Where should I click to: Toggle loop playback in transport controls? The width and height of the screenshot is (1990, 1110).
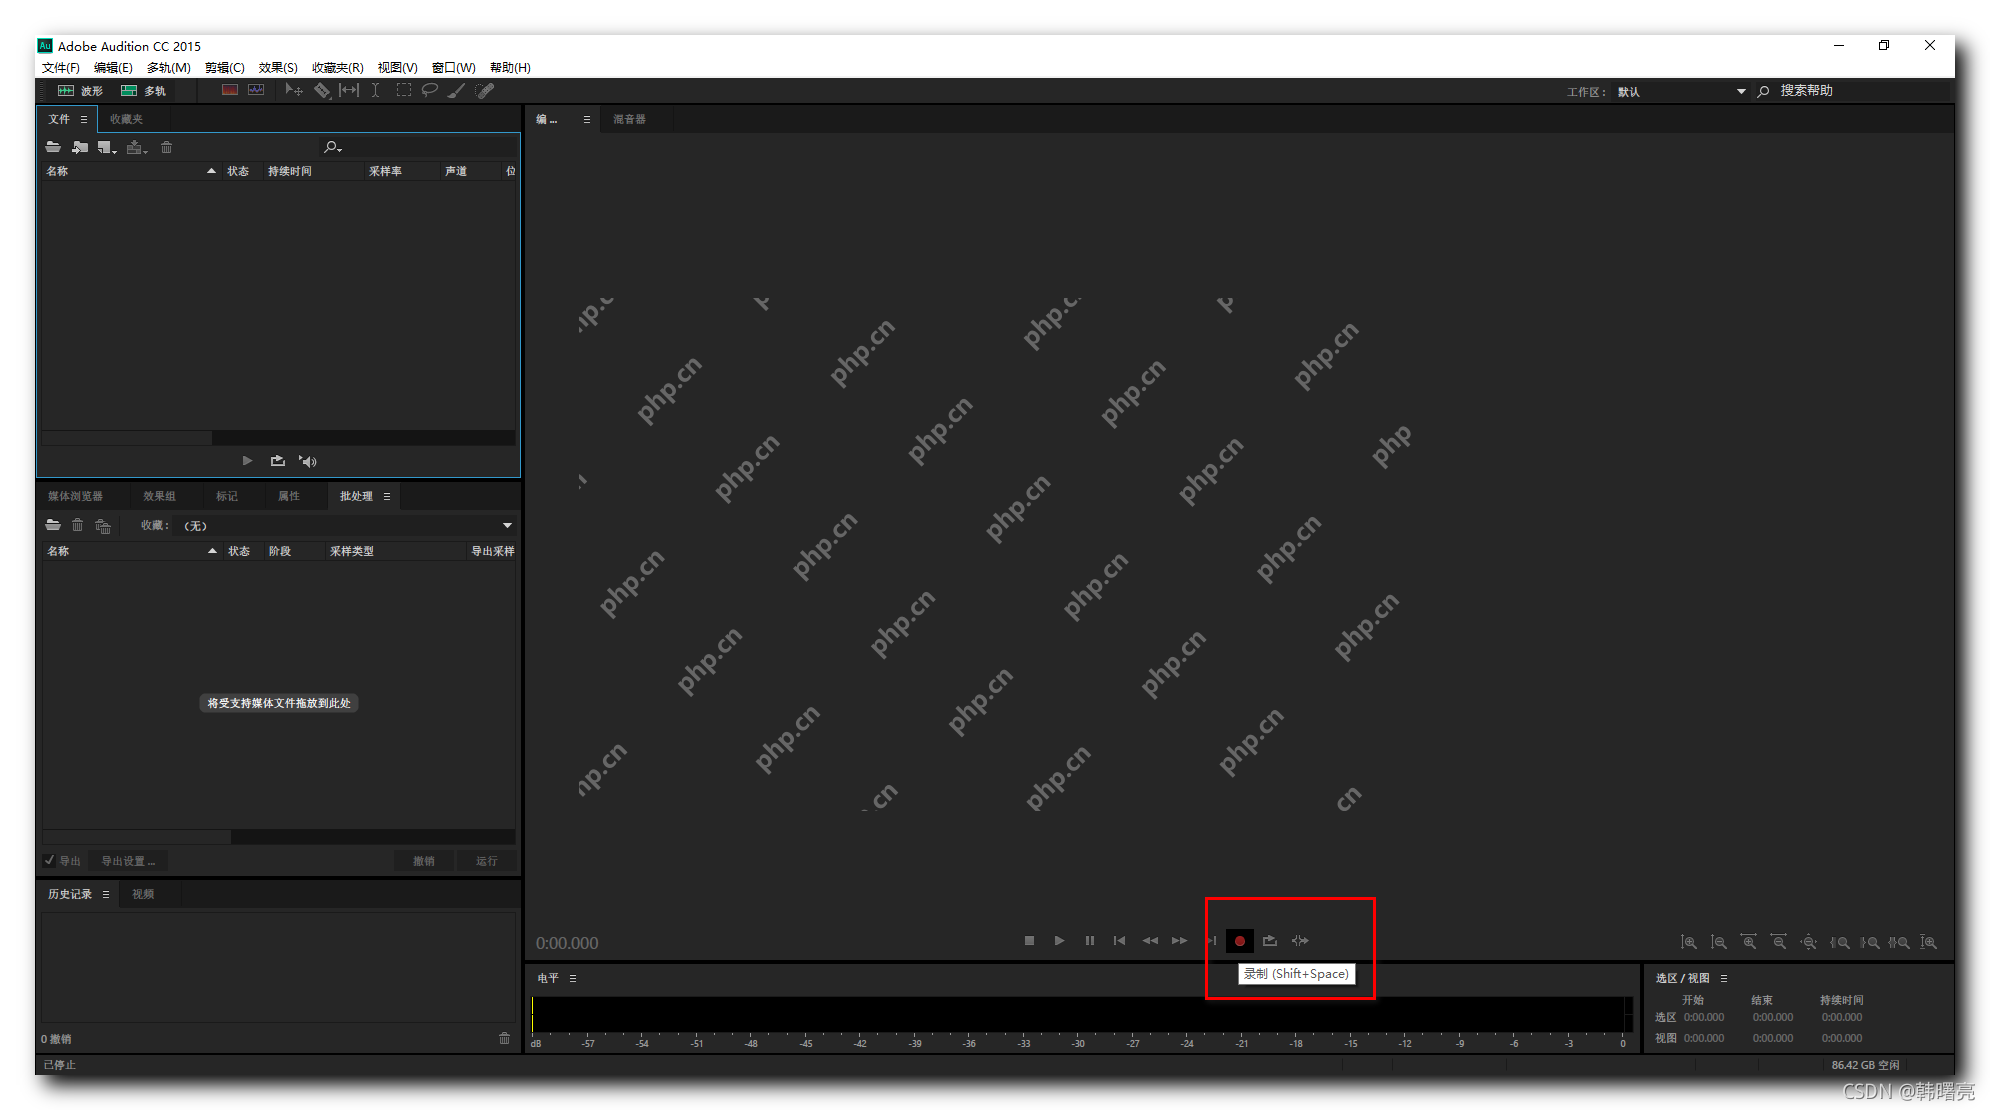[x=1270, y=940]
